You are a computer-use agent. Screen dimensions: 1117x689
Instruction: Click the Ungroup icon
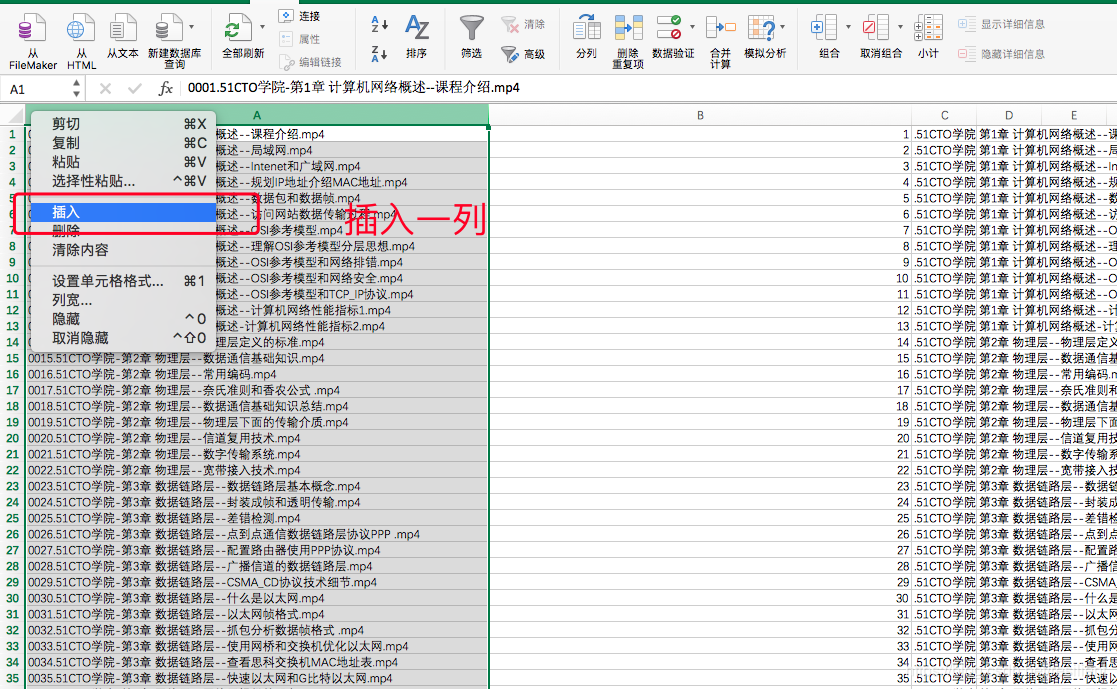click(876, 29)
